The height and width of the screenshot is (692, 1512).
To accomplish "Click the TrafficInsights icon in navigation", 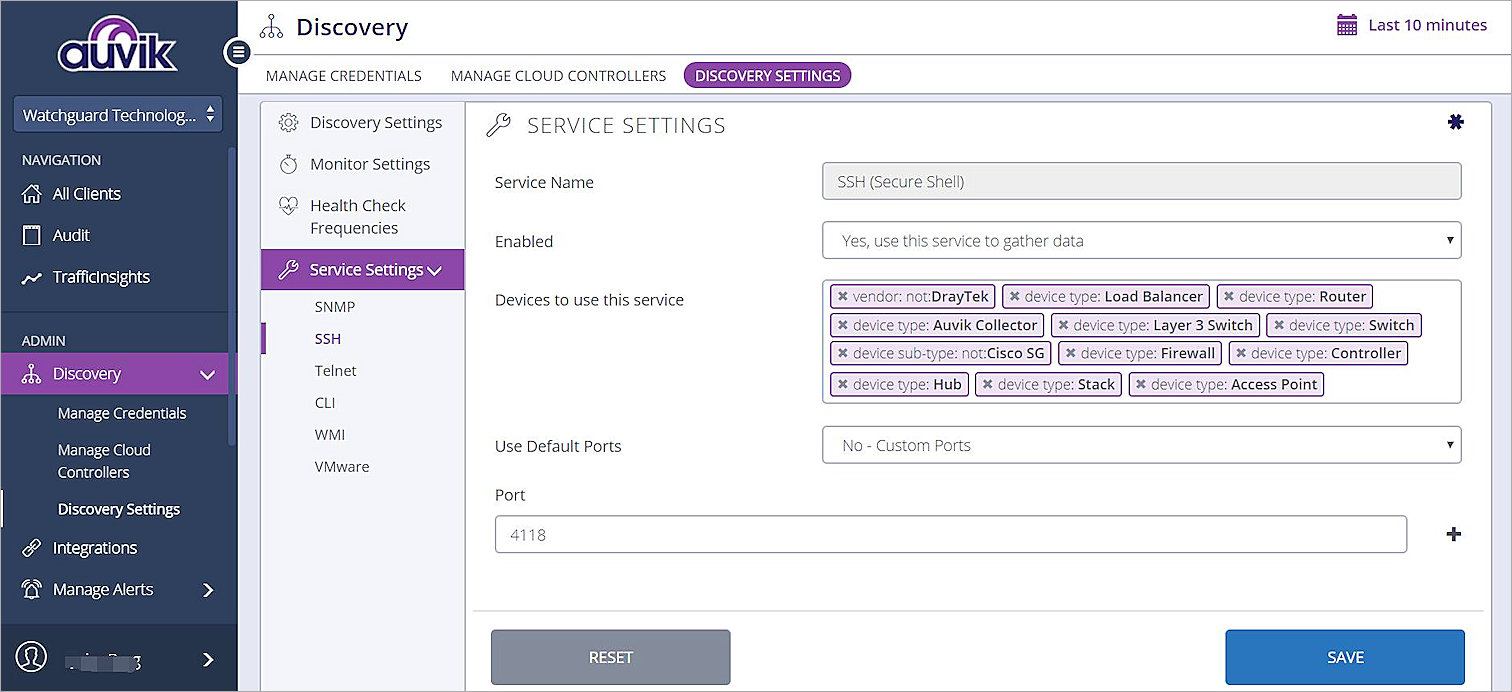I will (30, 277).
